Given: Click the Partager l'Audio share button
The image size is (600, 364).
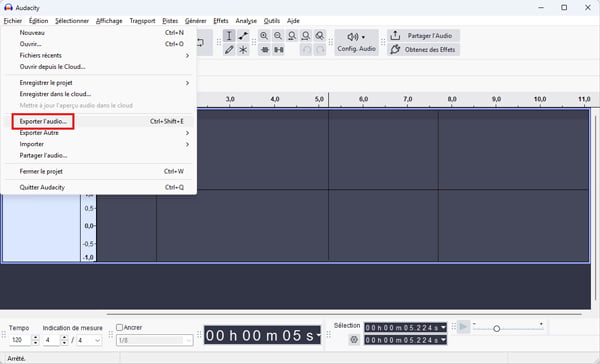Looking at the screenshot, I should tap(423, 36).
